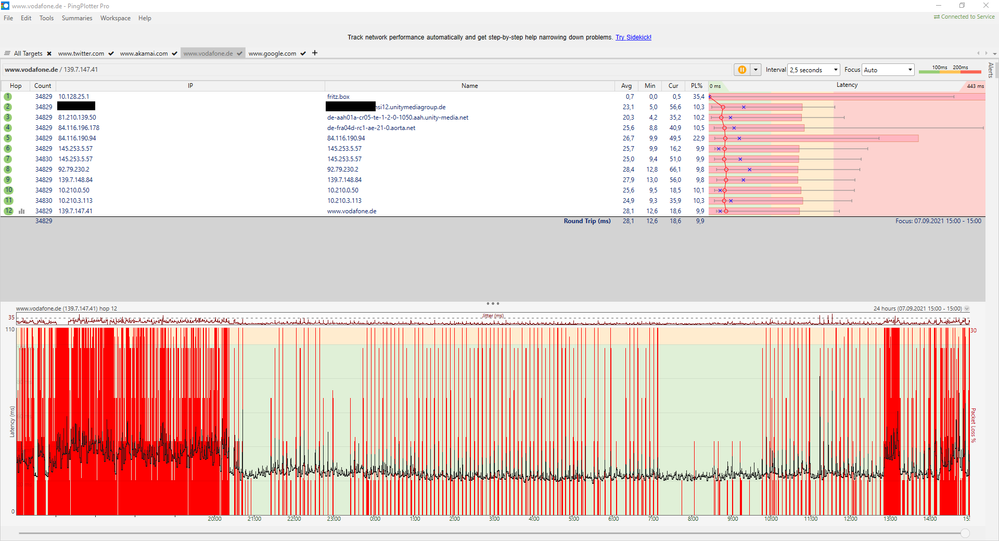
Task: Add a new target tab with the plus icon
Action: 314,53
